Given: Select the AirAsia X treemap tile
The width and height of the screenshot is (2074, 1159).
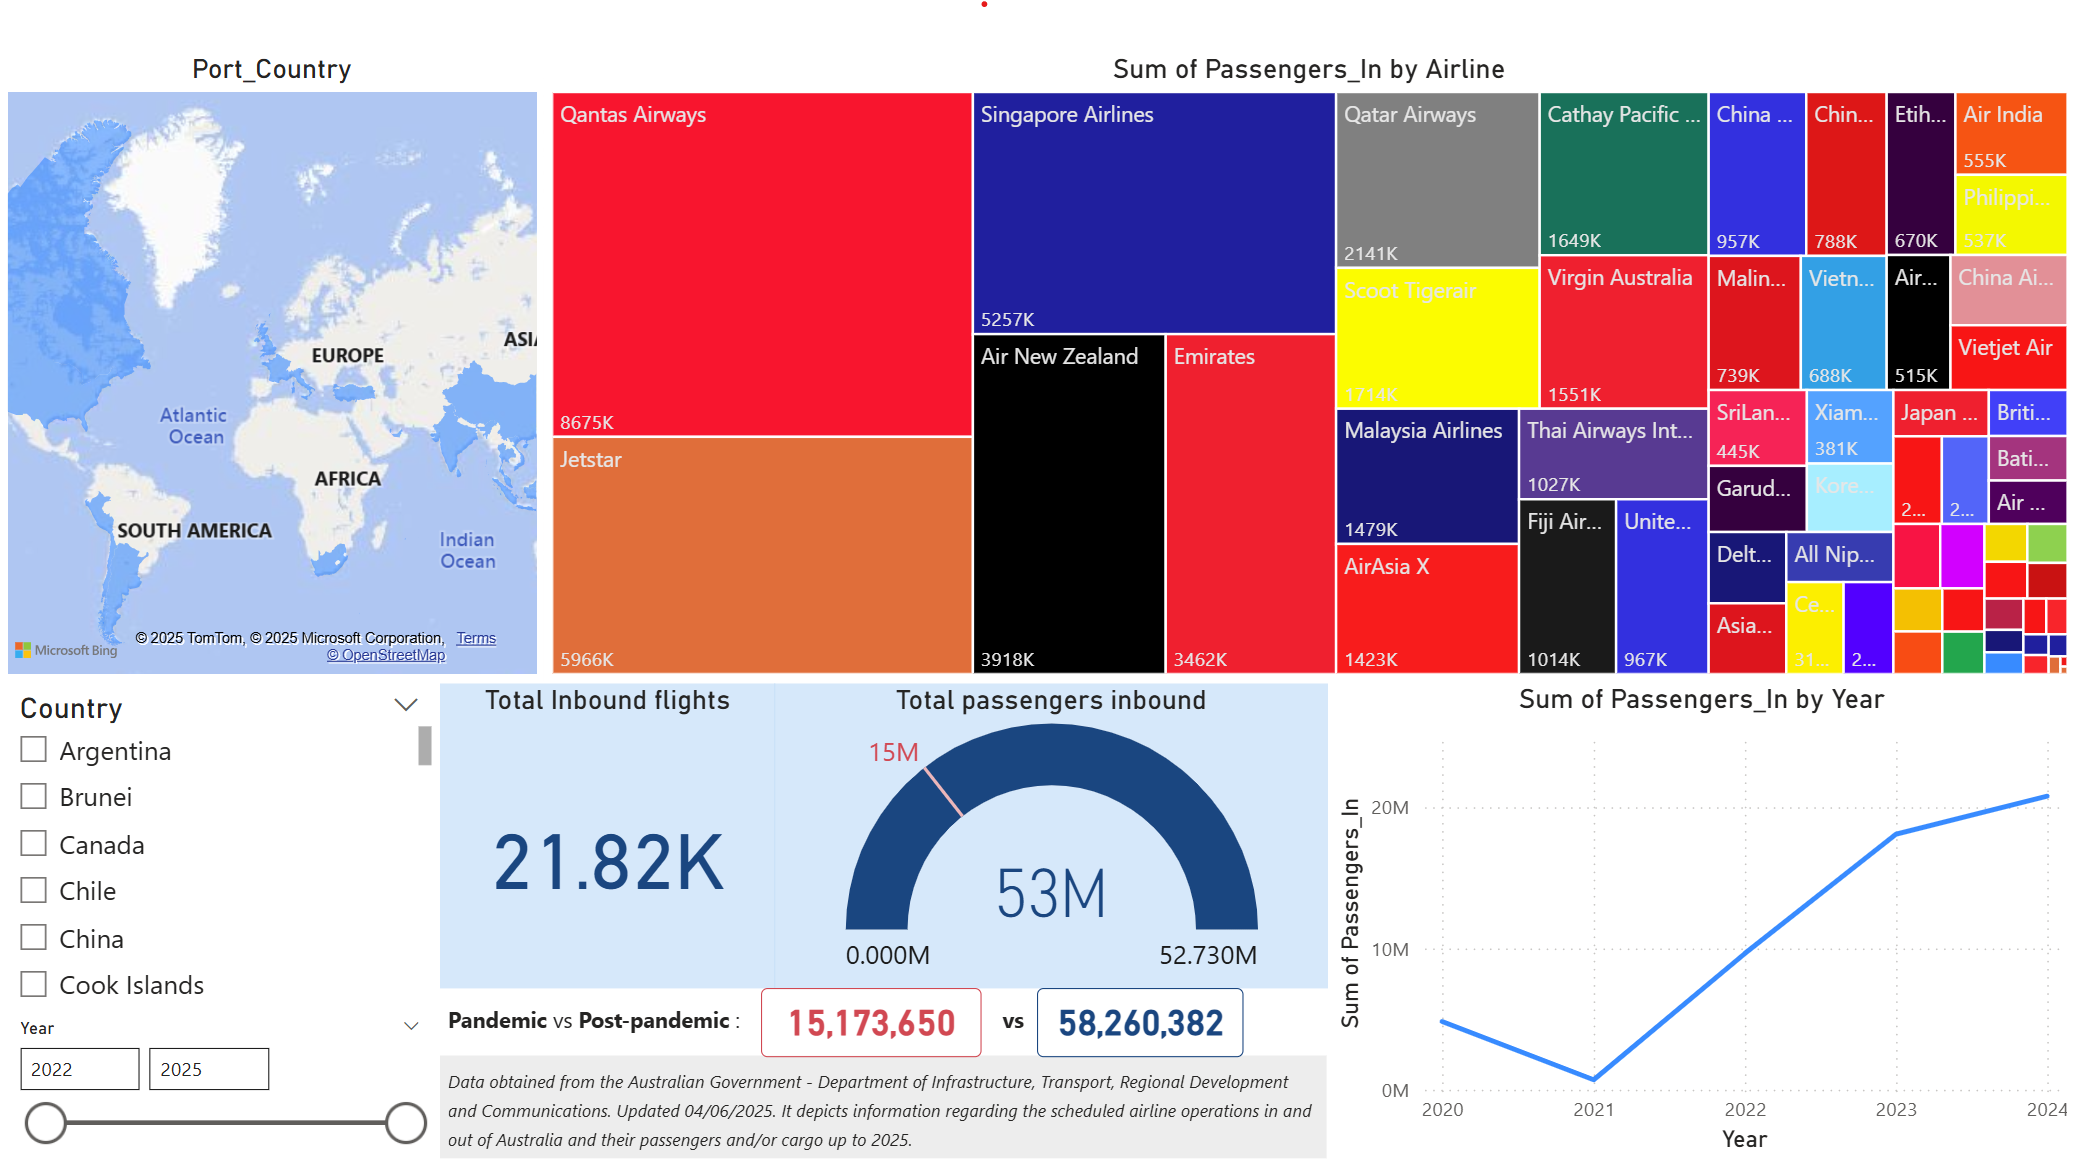Looking at the screenshot, I should pos(1427,608).
